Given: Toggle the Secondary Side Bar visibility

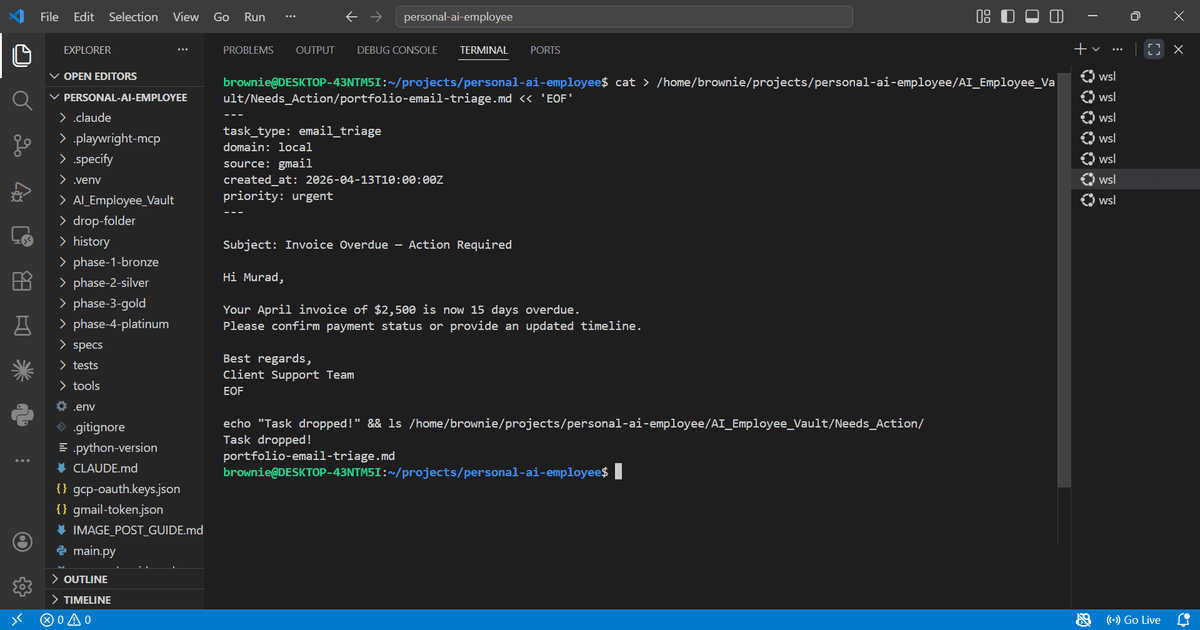Looking at the screenshot, I should coord(1056,16).
